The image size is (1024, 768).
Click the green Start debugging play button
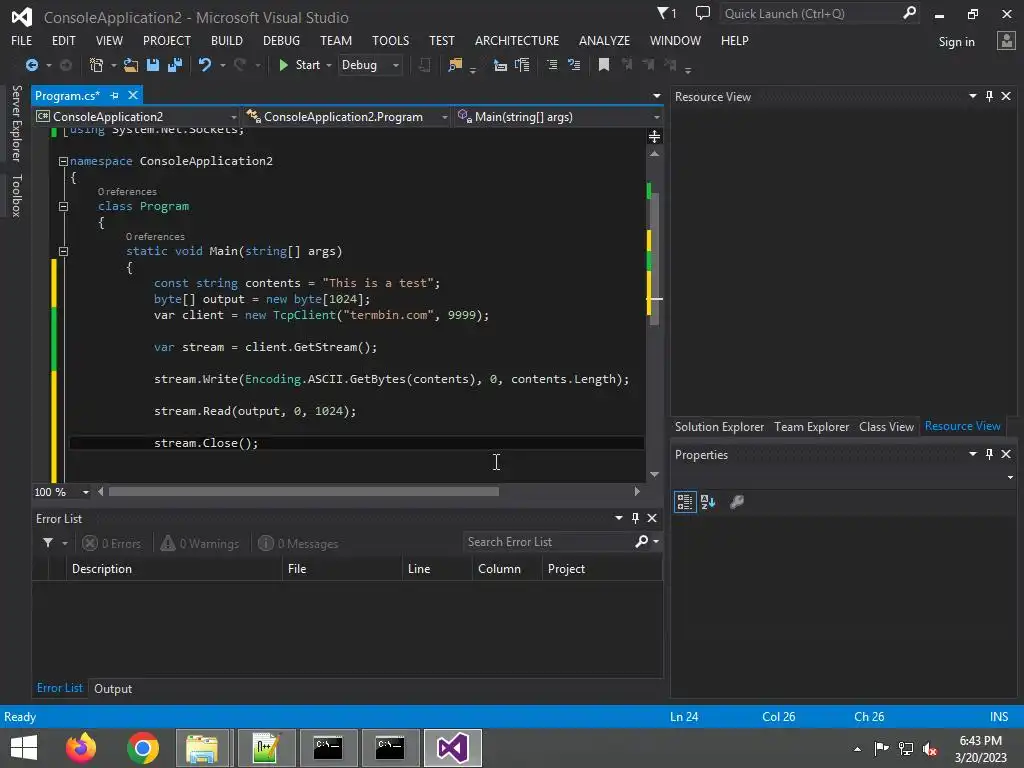283,65
